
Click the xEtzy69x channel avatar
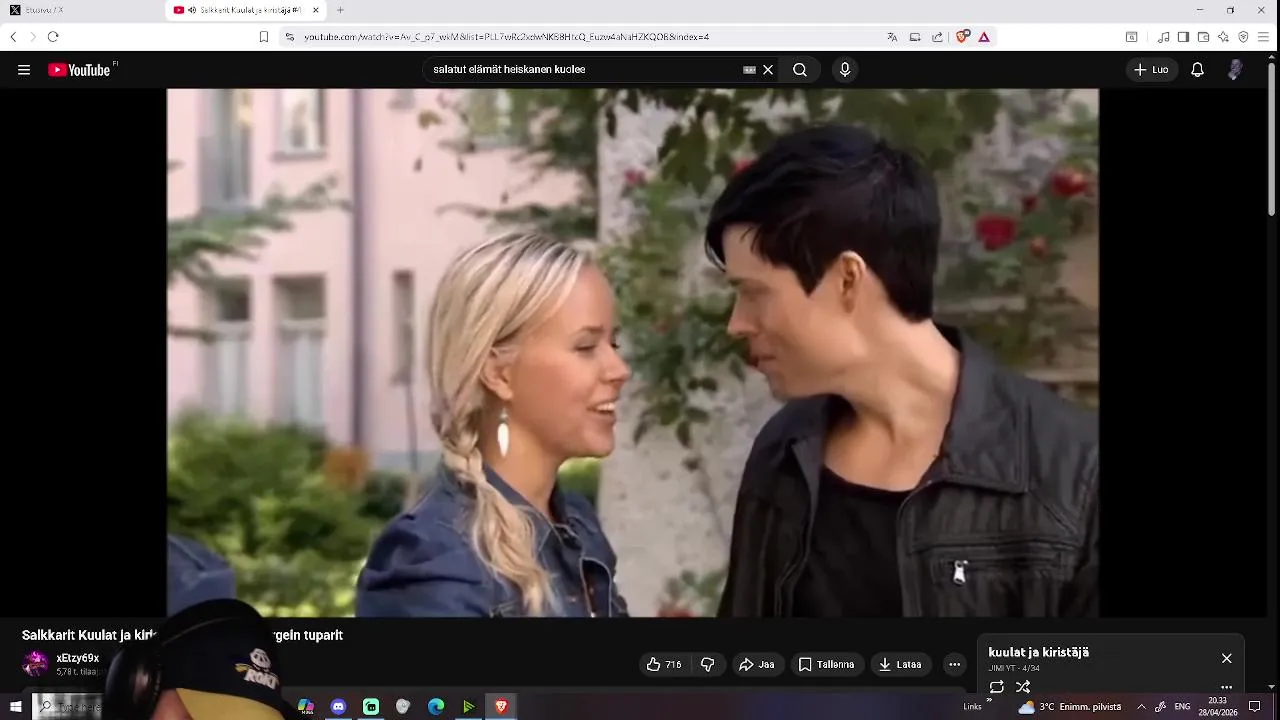35,663
